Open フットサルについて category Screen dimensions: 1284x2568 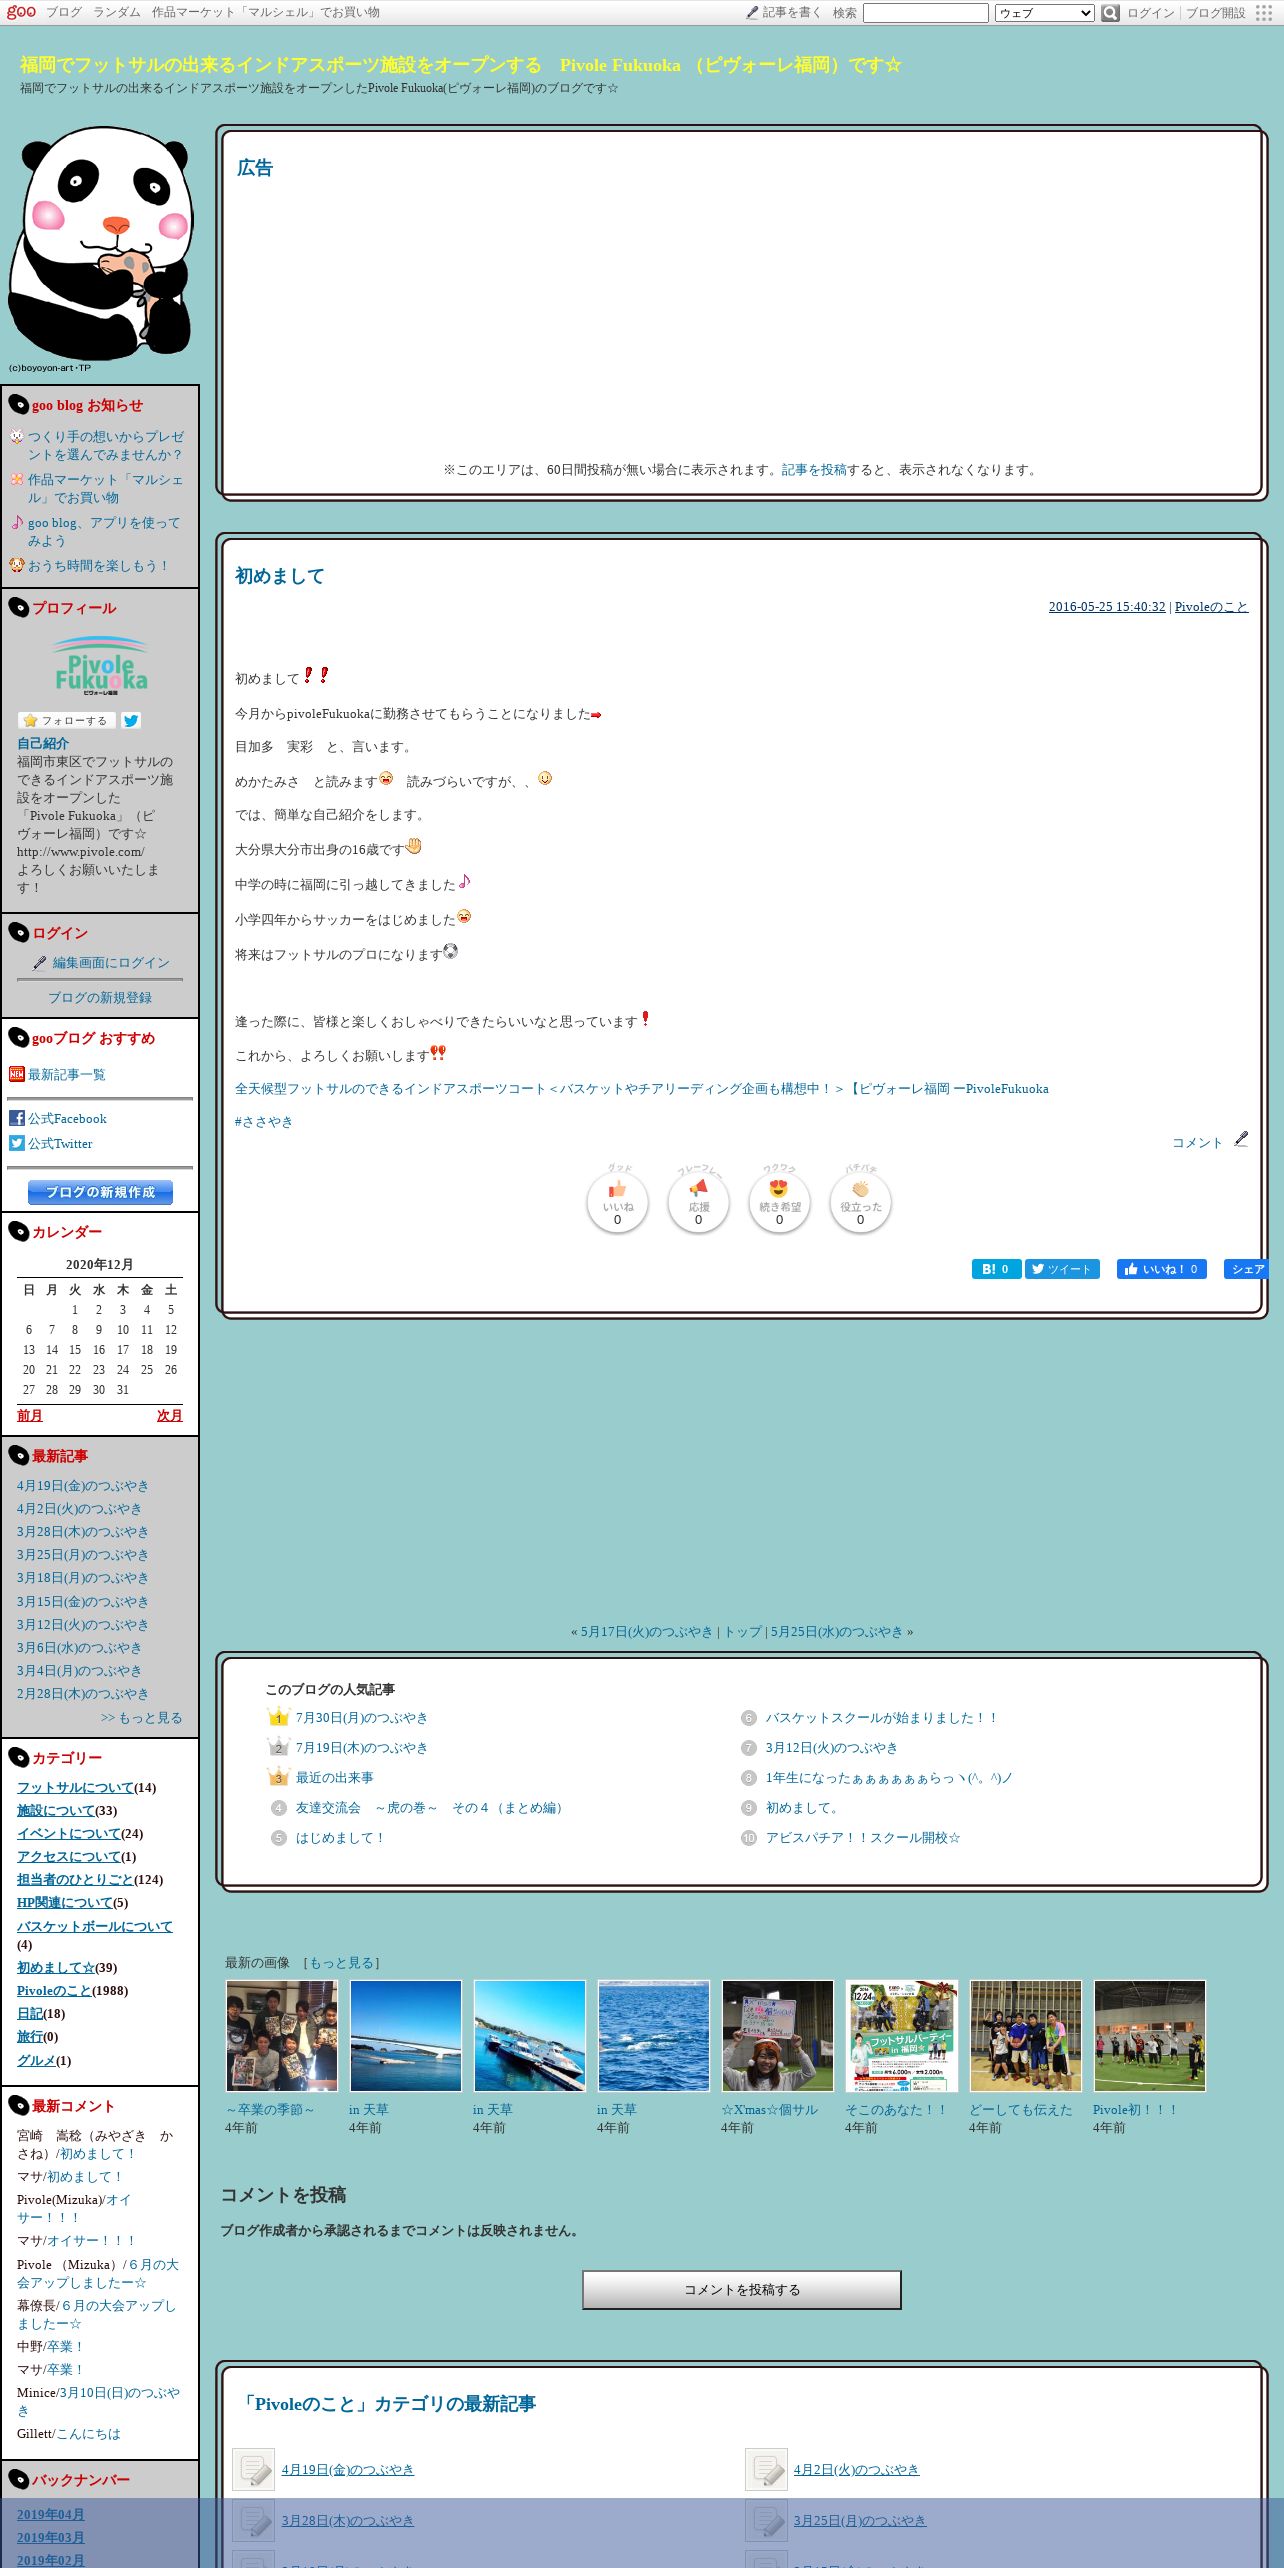[x=75, y=1788]
